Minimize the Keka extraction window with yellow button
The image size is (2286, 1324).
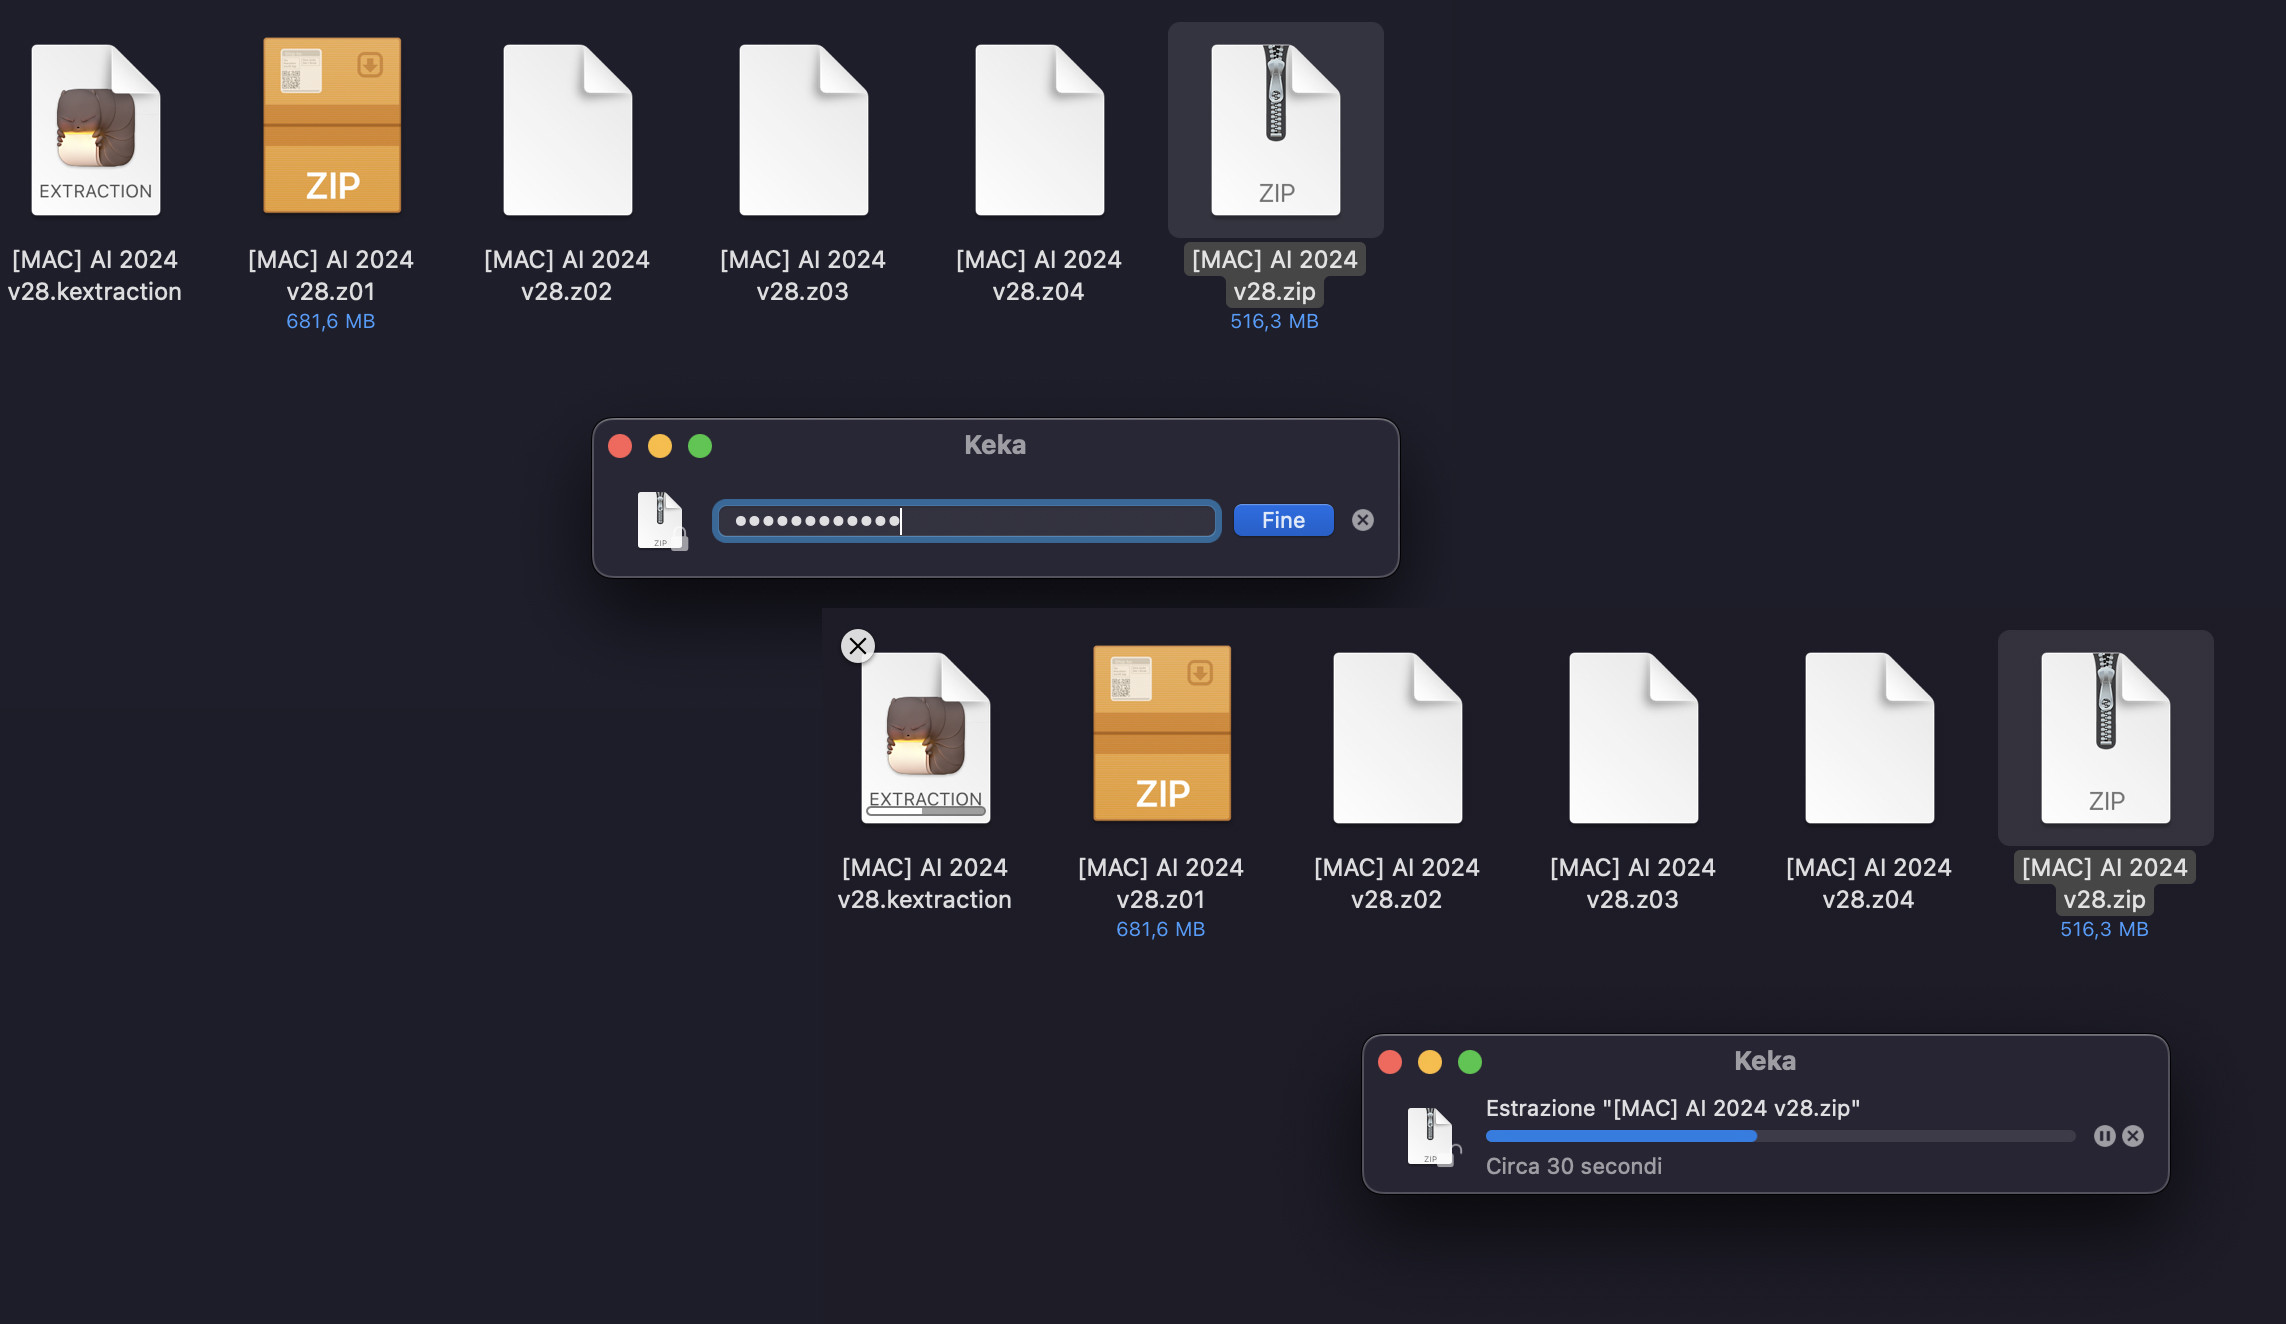click(x=1430, y=1062)
